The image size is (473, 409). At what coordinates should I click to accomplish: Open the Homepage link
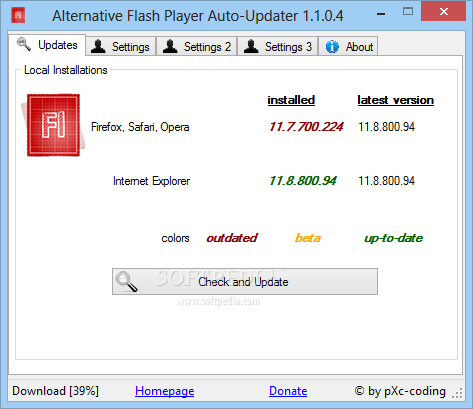165,391
